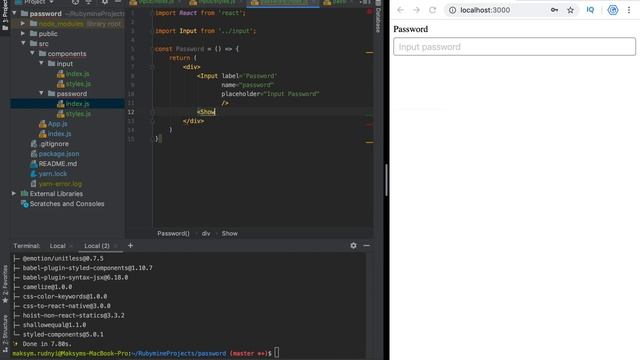The image size is (640, 360).
Task: Collapse the components folder
Action: [x=32, y=53]
